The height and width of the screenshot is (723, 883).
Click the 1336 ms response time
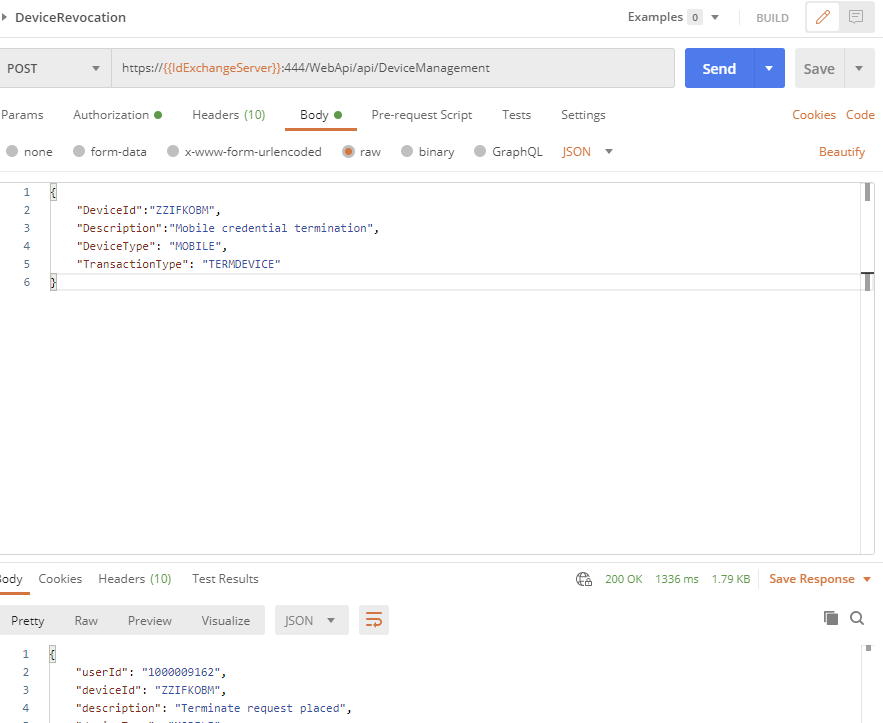pos(676,579)
